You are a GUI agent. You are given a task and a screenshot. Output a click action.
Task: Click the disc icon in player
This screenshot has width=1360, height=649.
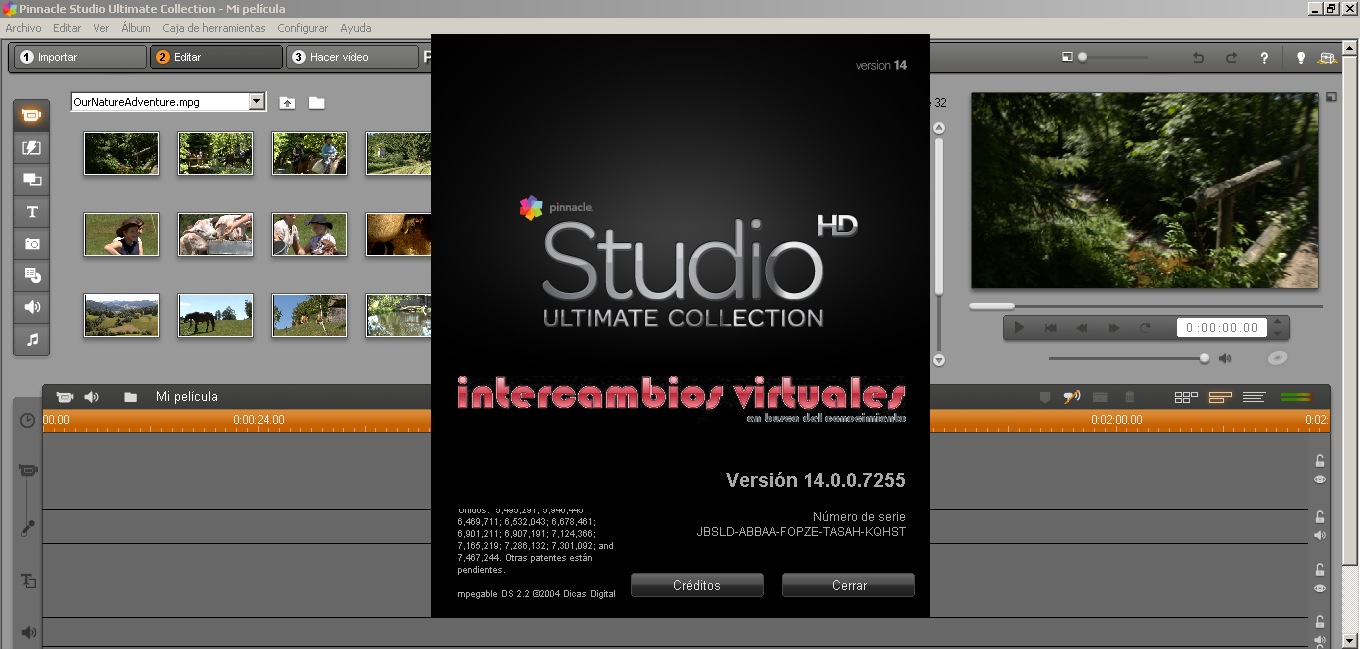1277,357
